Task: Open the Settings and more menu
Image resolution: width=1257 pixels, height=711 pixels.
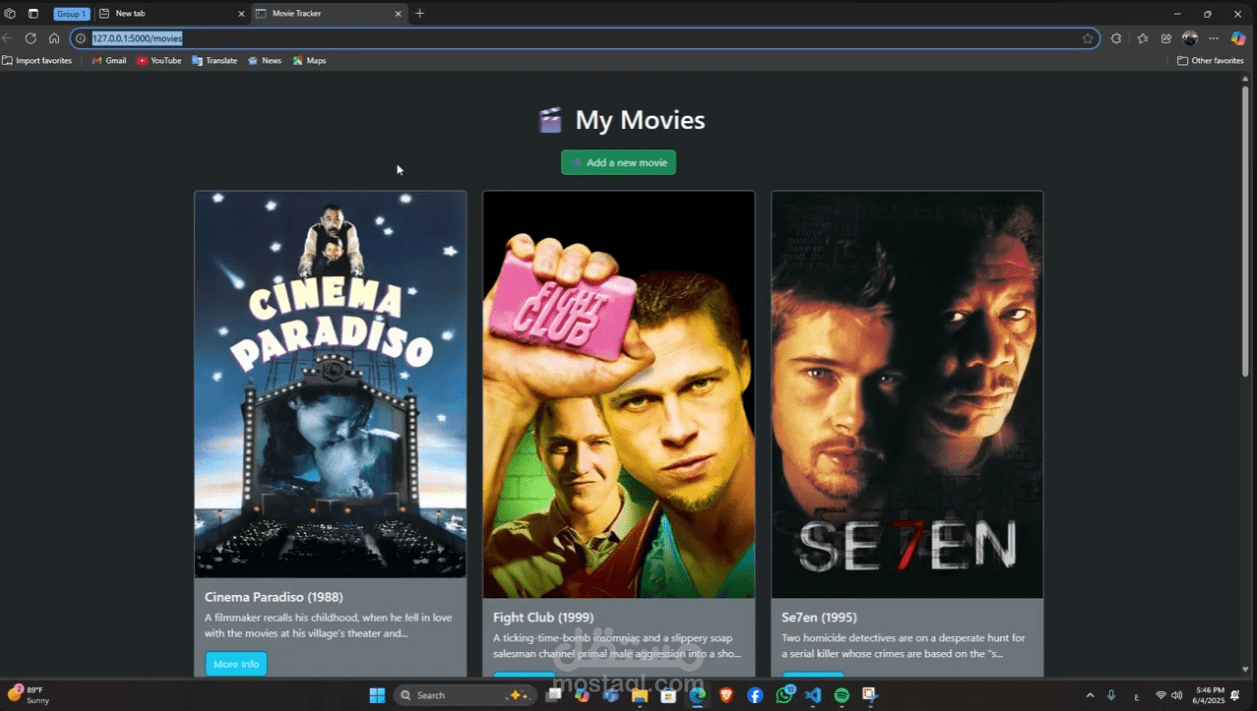Action: pos(1214,38)
